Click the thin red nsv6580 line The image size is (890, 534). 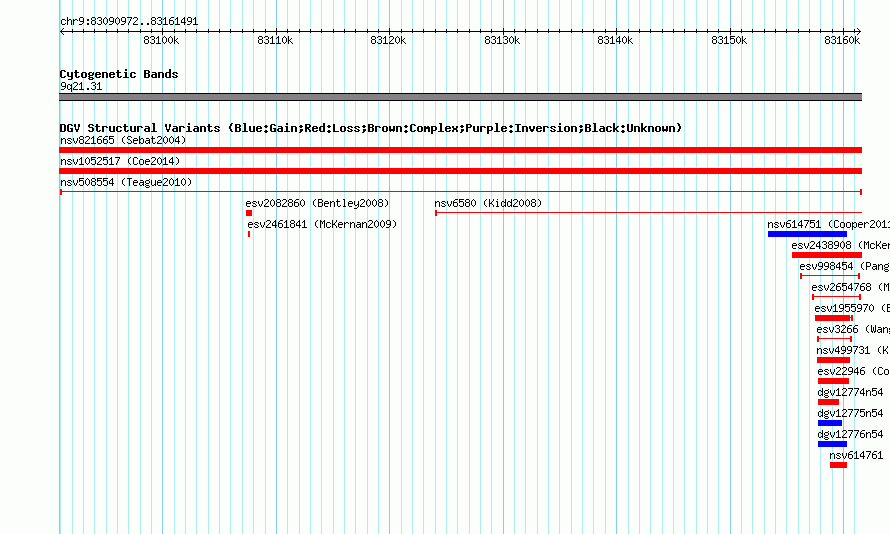648,213
